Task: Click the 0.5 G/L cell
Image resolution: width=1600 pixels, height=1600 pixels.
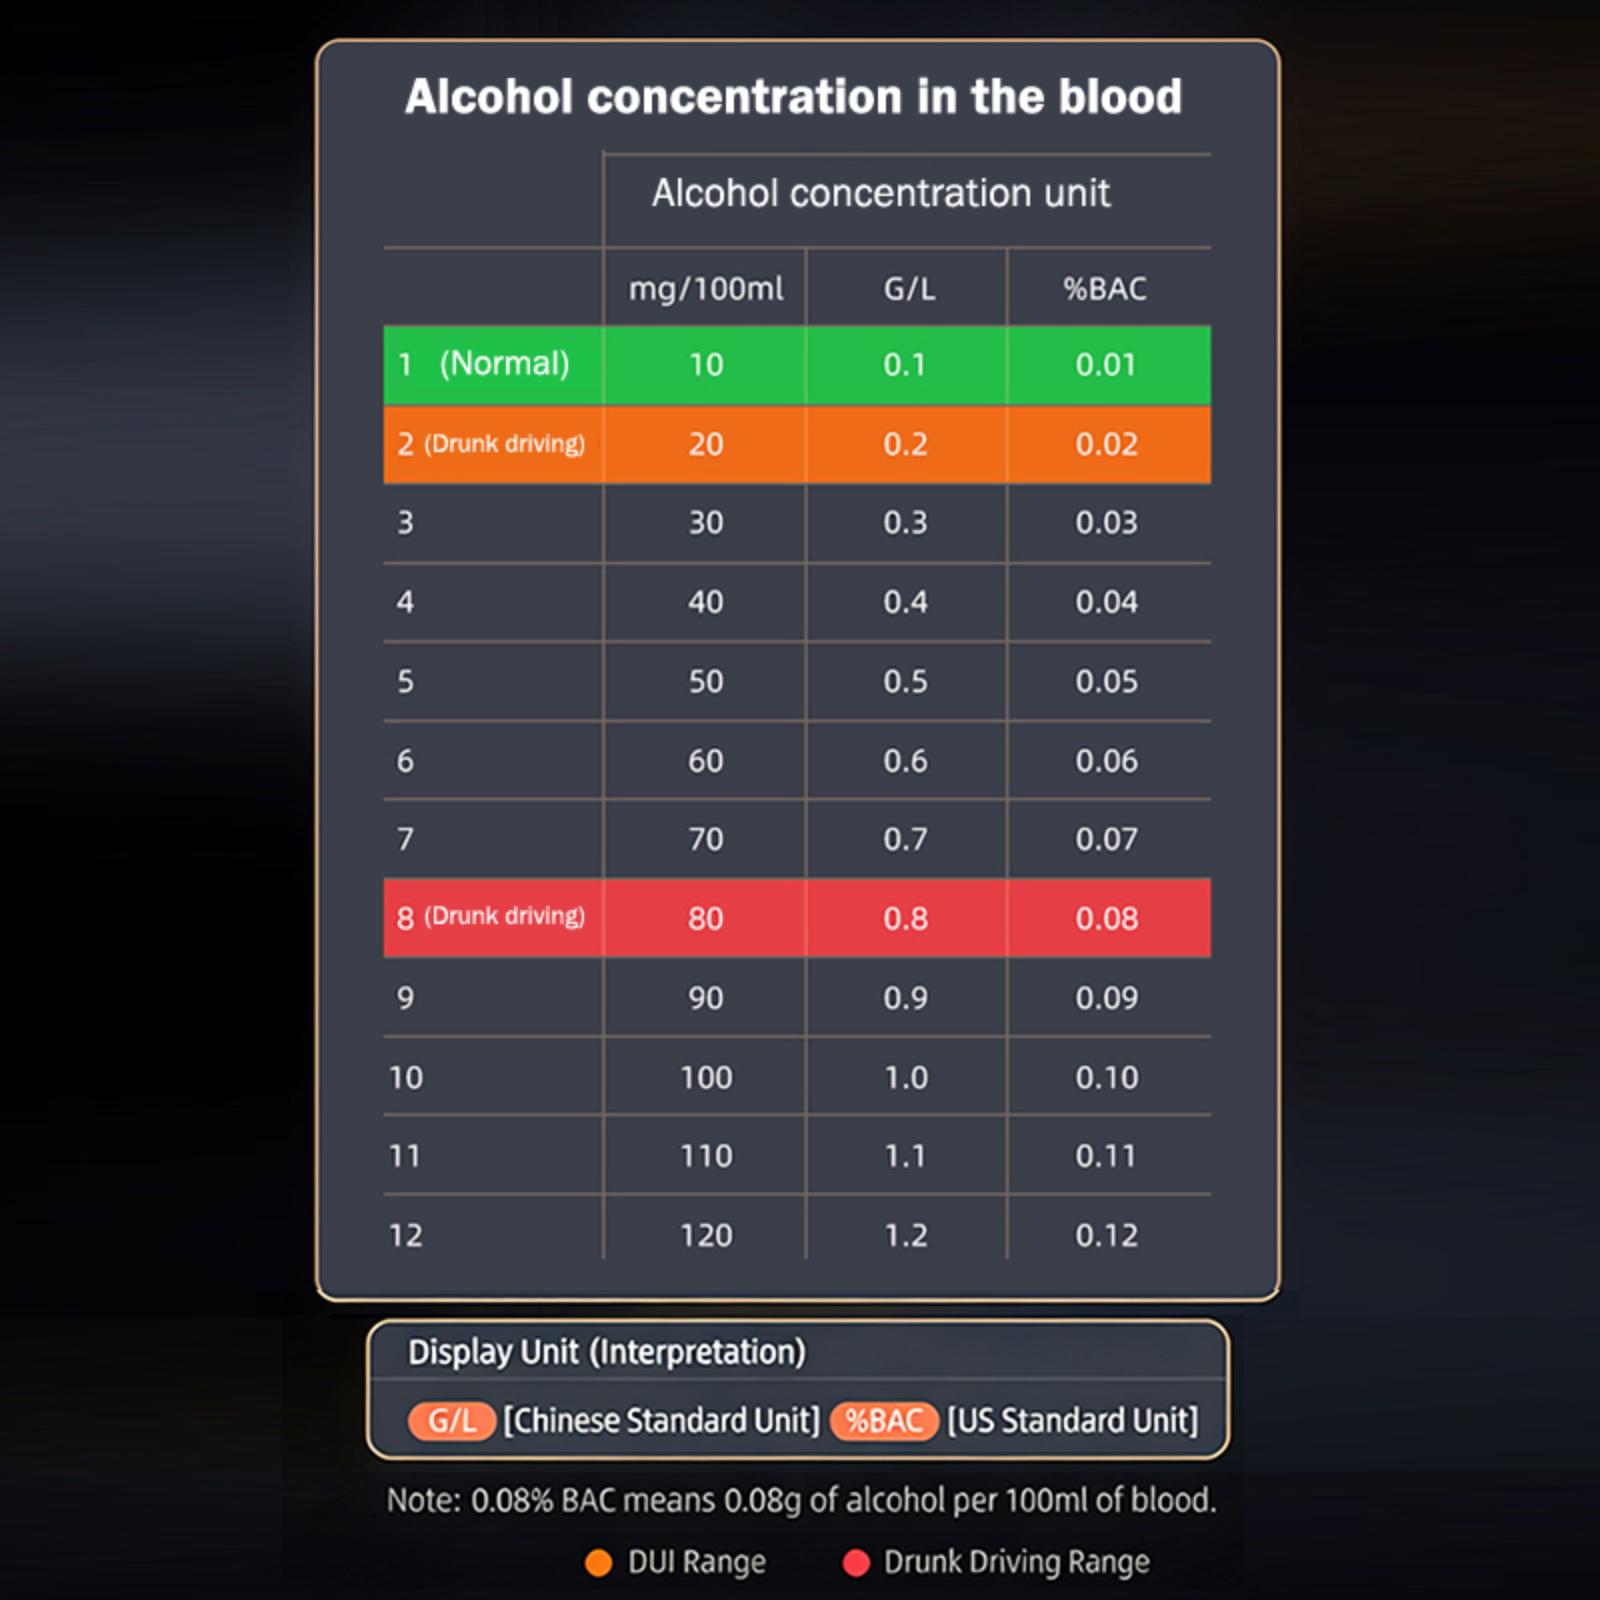Action: pyautogui.click(x=905, y=681)
